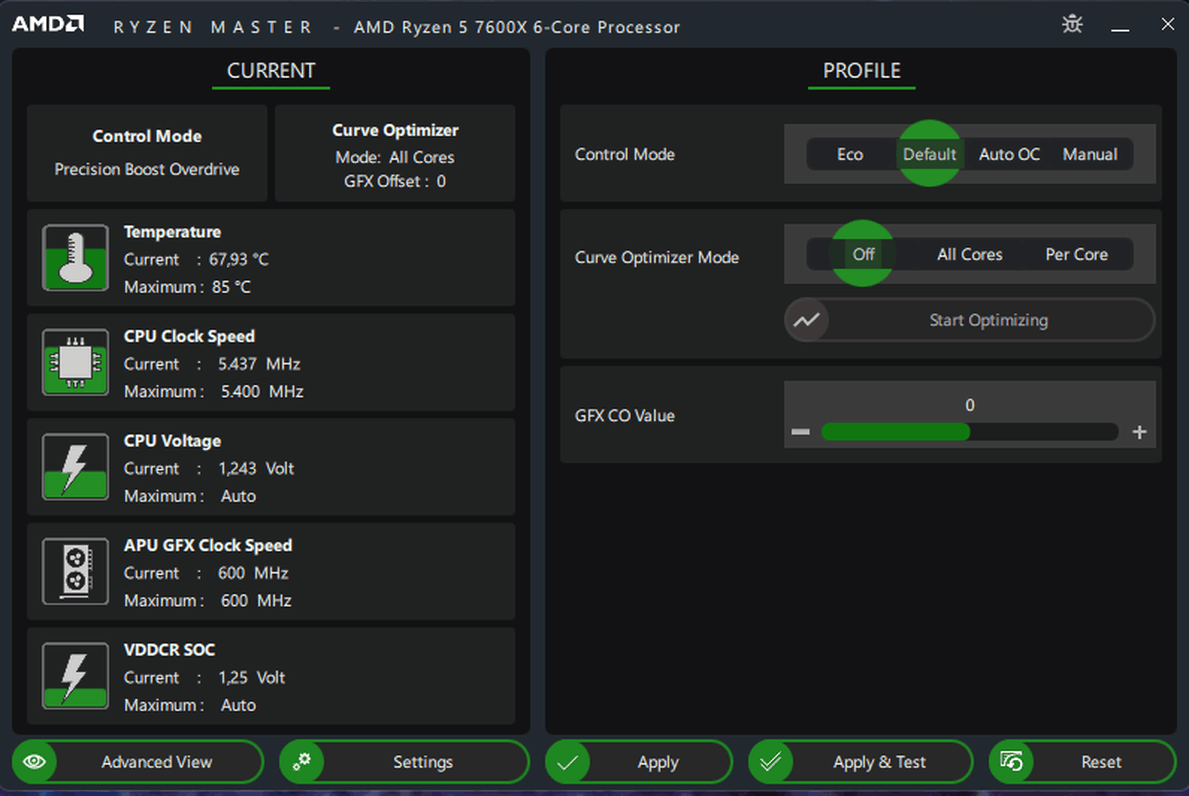Viewport: 1189px width, 796px height.
Task: Click the eye icon on Advanced View
Action: [x=35, y=762]
